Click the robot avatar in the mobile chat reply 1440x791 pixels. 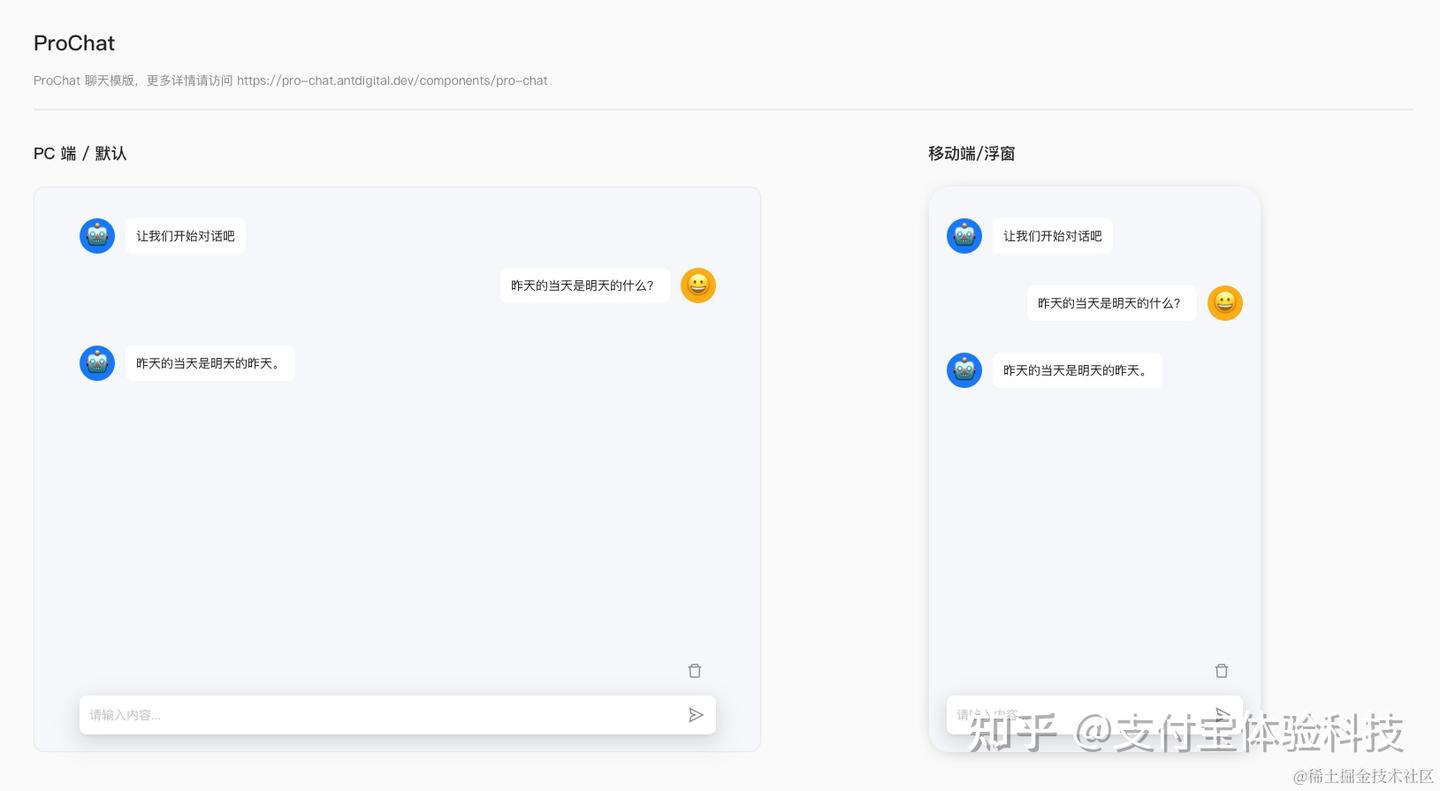point(963,369)
